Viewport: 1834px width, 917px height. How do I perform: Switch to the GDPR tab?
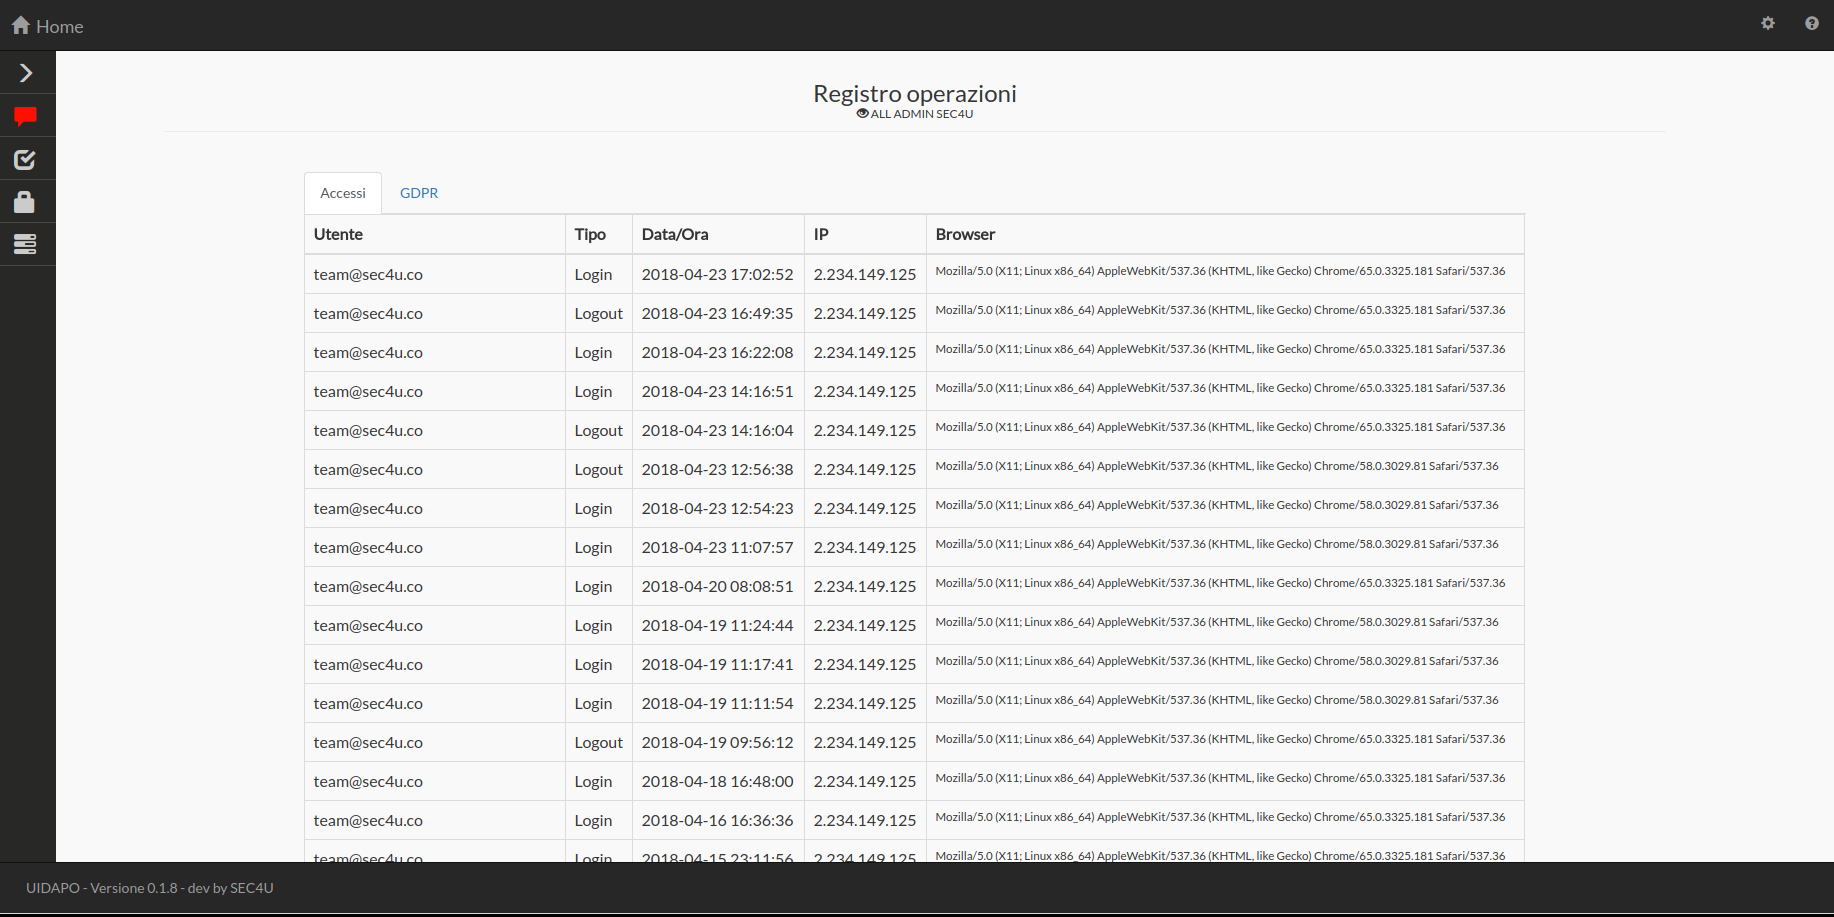click(x=419, y=193)
